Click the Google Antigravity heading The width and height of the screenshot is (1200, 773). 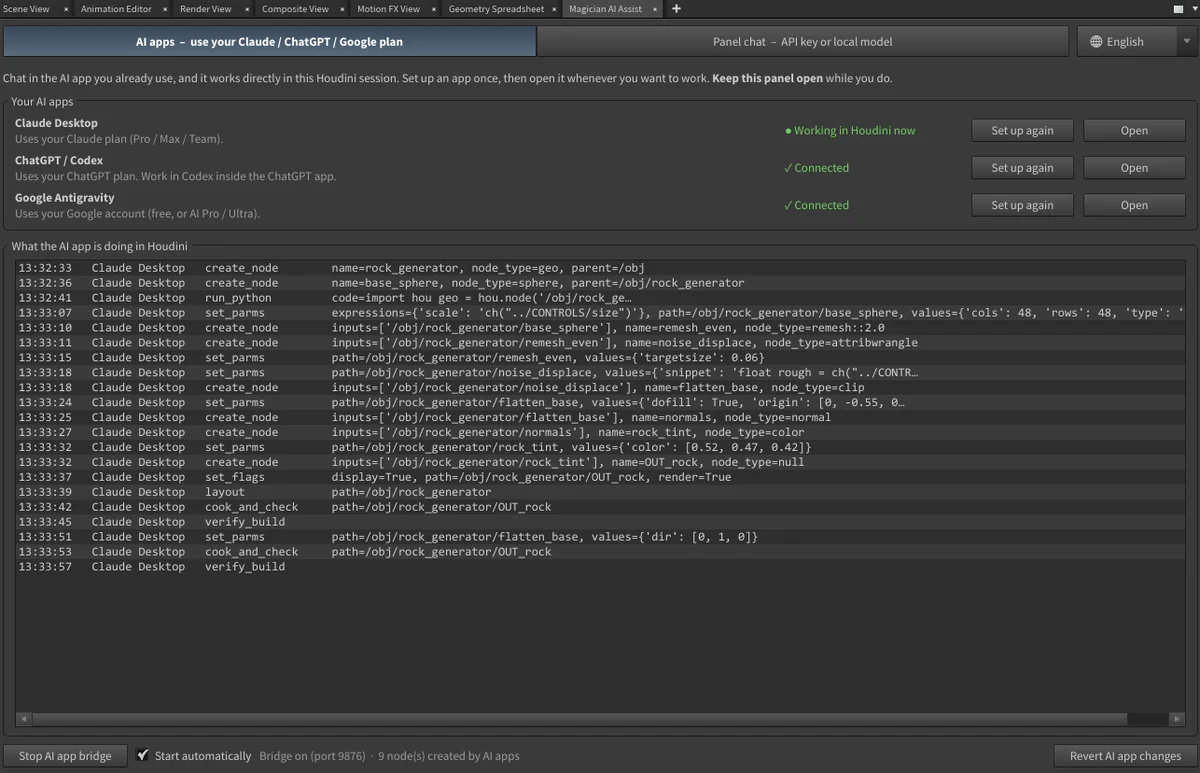[x=65, y=198]
